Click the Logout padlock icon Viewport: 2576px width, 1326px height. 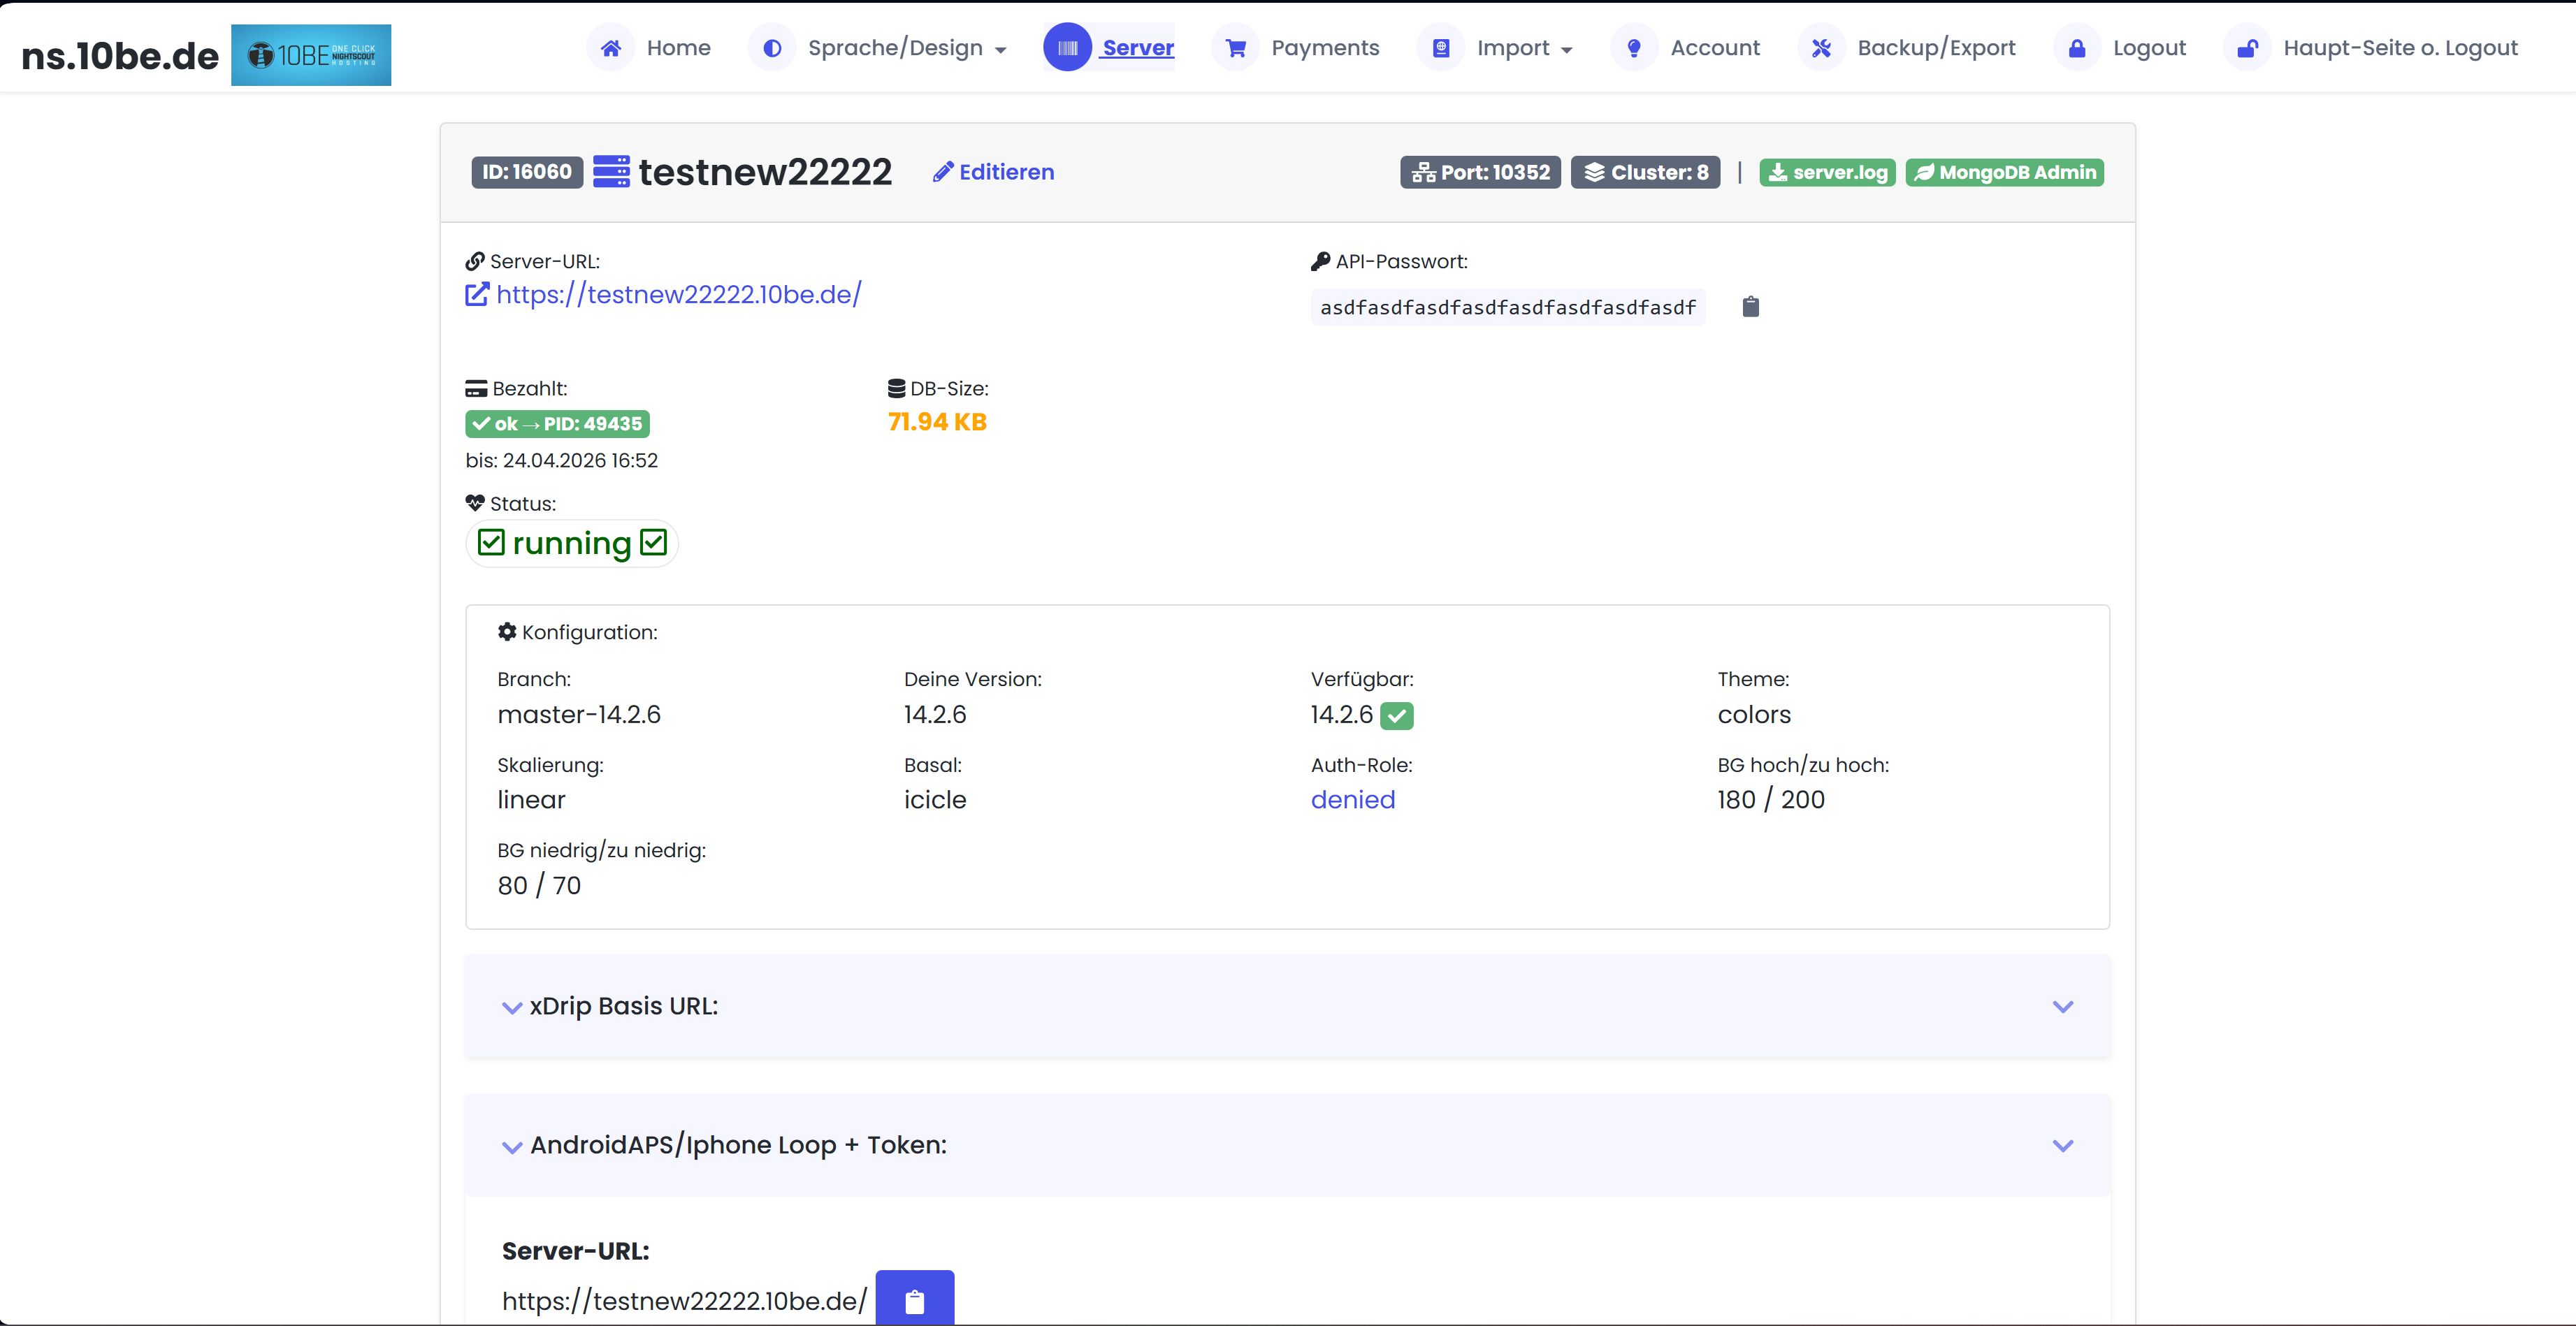pos(2077,47)
